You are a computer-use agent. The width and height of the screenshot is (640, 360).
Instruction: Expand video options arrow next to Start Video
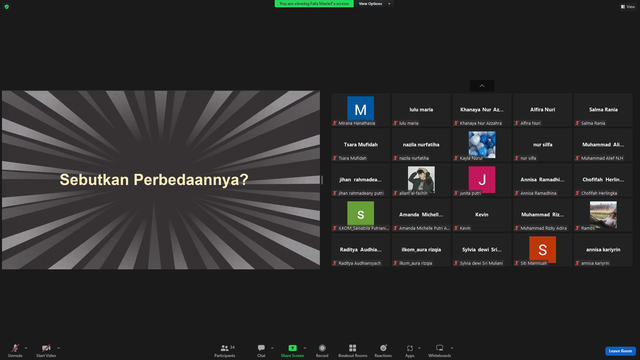[58, 348]
